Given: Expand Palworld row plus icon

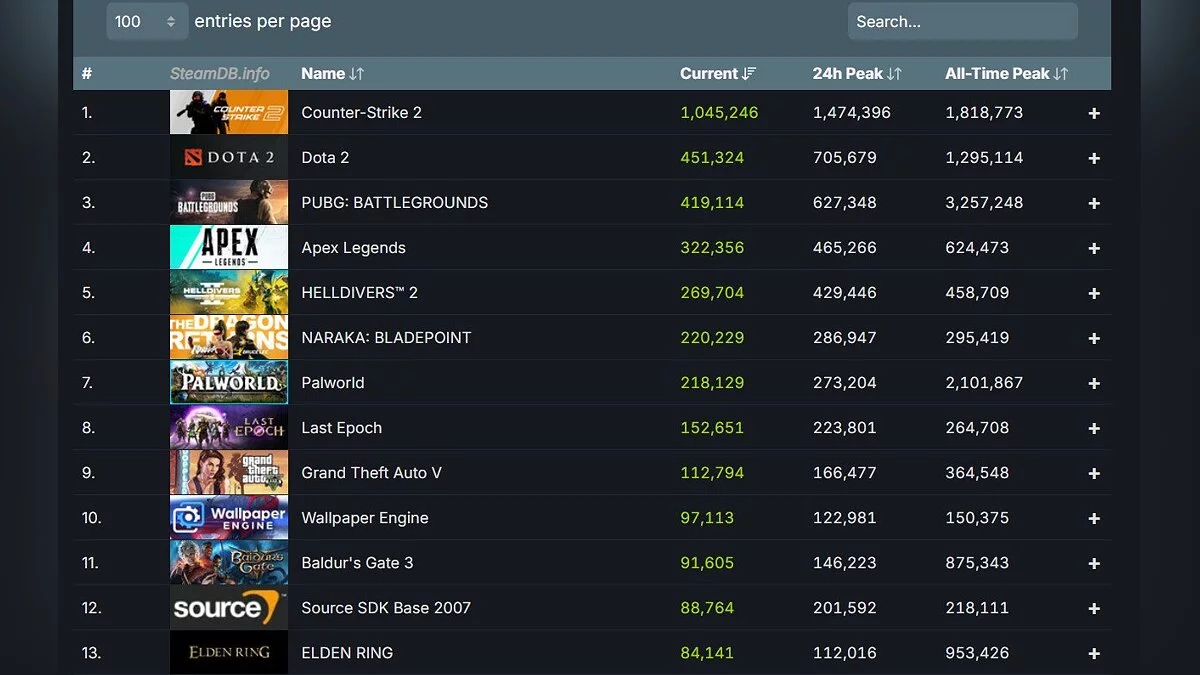Looking at the screenshot, I should pos(1094,383).
